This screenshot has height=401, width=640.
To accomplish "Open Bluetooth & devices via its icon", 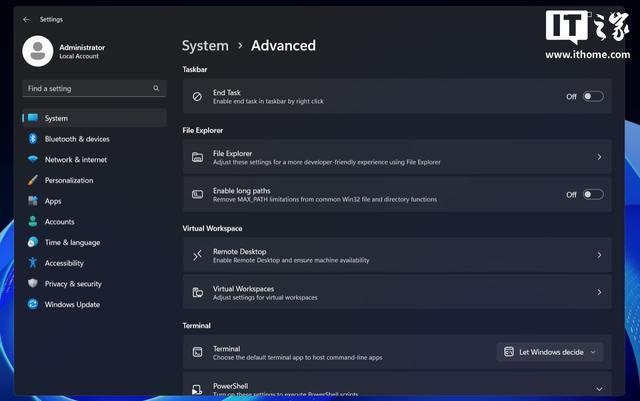I will coord(33,139).
